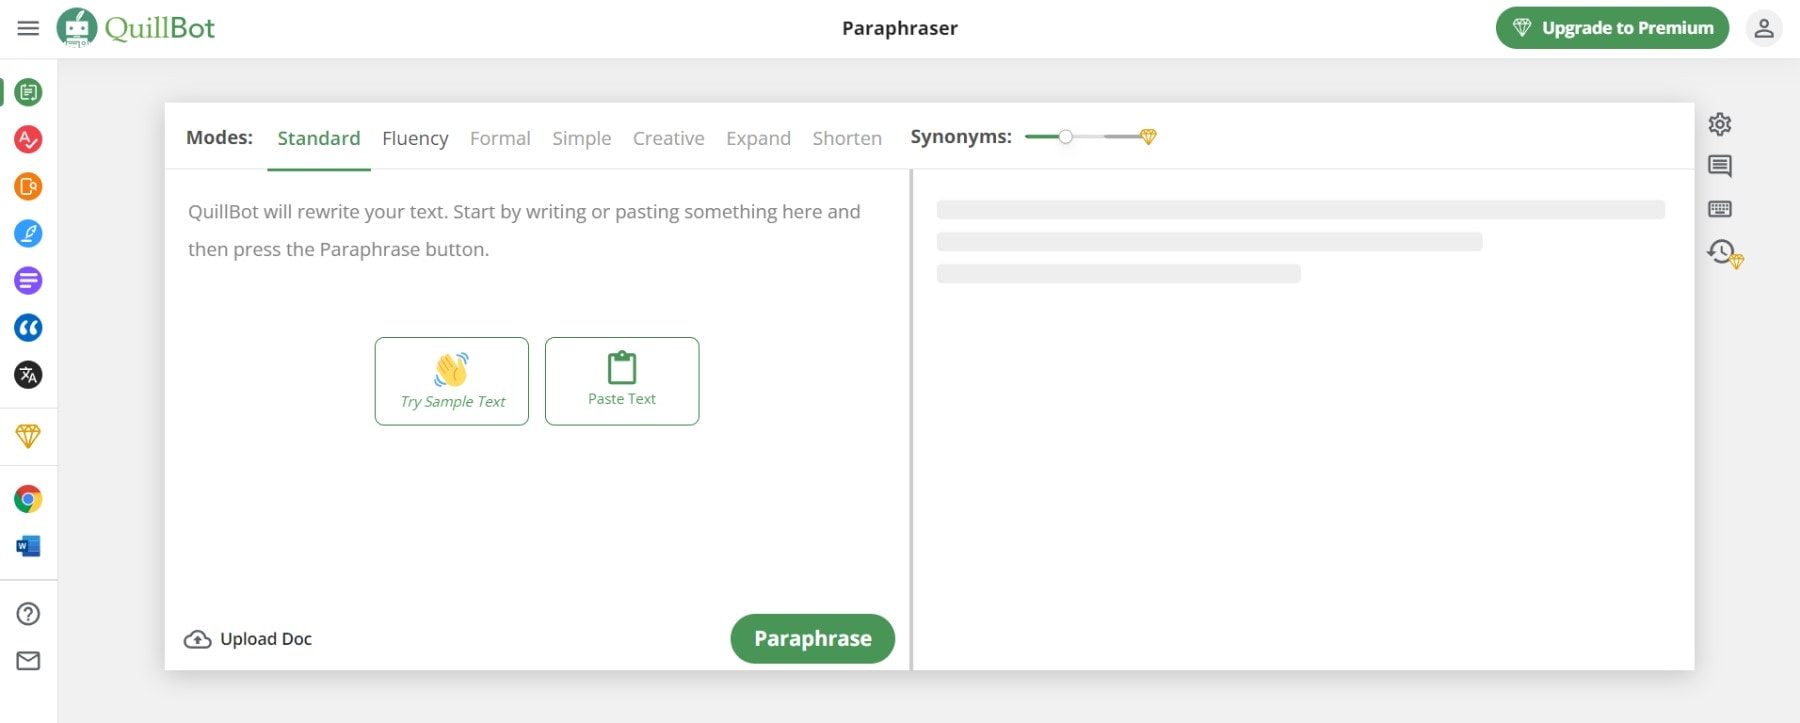Image resolution: width=1800 pixels, height=723 pixels.
Task: Open the settings gear icon
Action: [x=1720, y=124]
